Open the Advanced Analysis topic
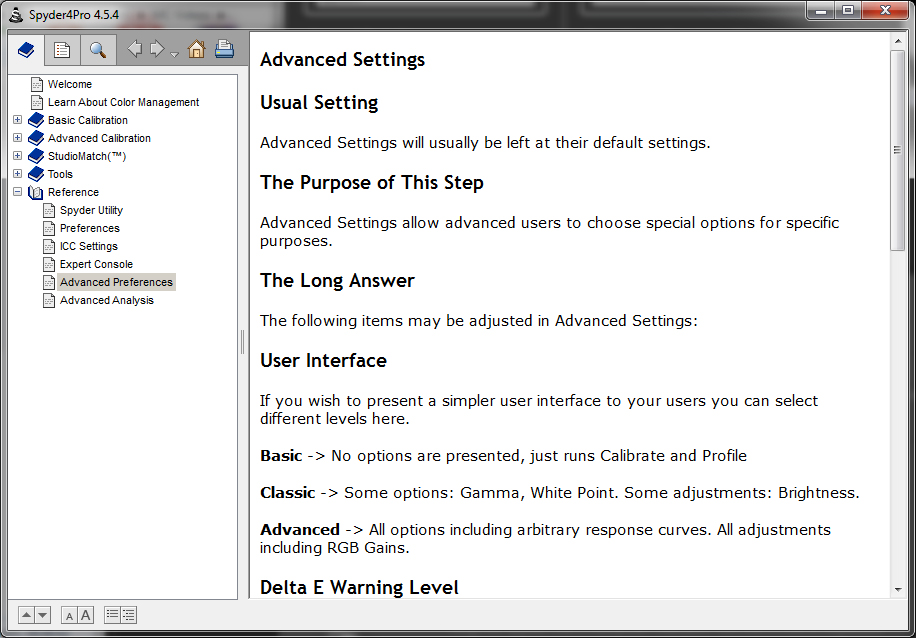 point(106,300)
